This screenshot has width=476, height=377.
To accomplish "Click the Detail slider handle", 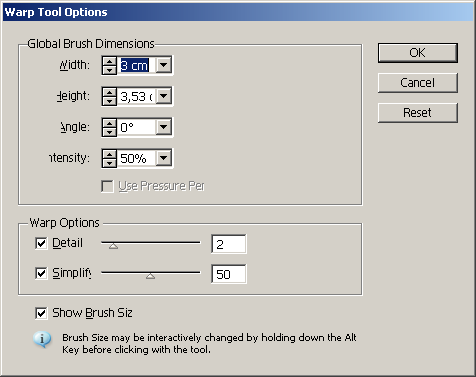I will [x=114, y=246].
